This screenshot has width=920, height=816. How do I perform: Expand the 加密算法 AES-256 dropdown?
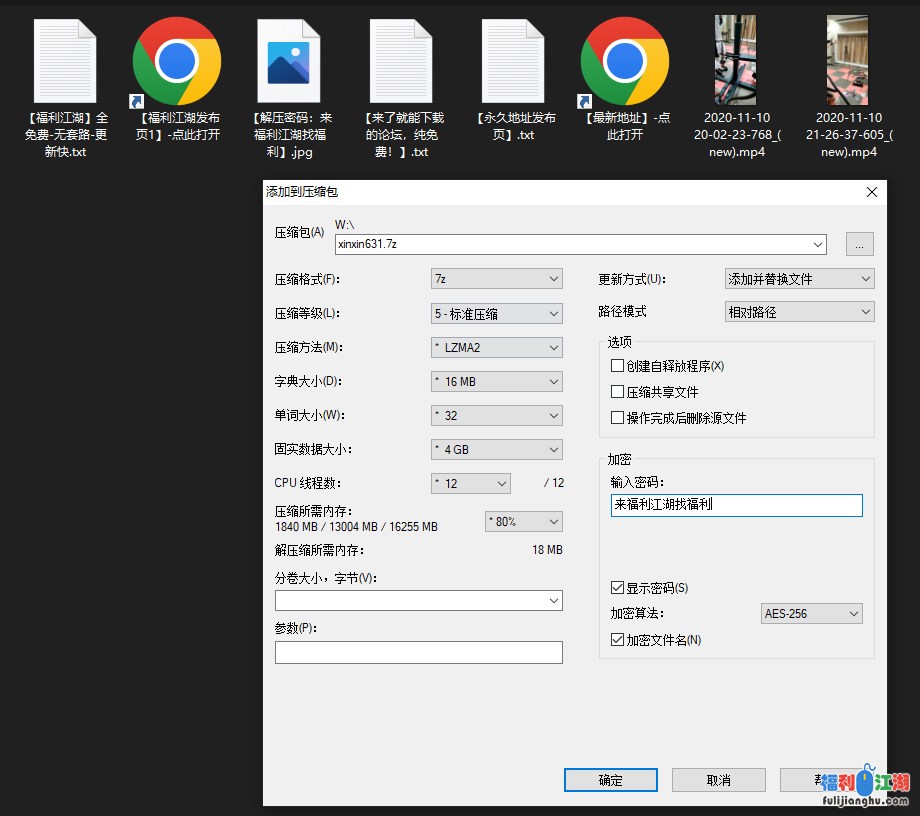pyautogui.click(x=811, y=613)
